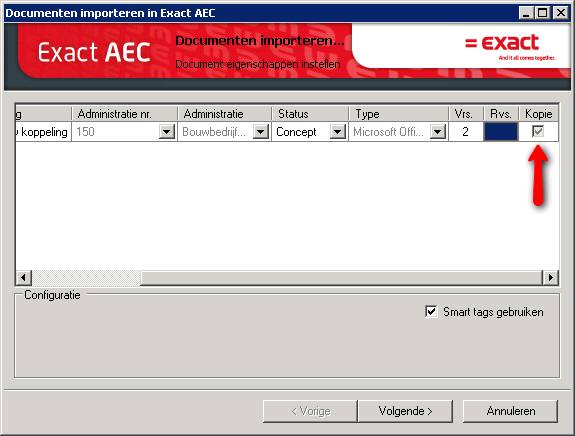575x436 pixels.
Task: Expand the Administratie dropdown with Bouwbedrijf
Action: point(261,132)
